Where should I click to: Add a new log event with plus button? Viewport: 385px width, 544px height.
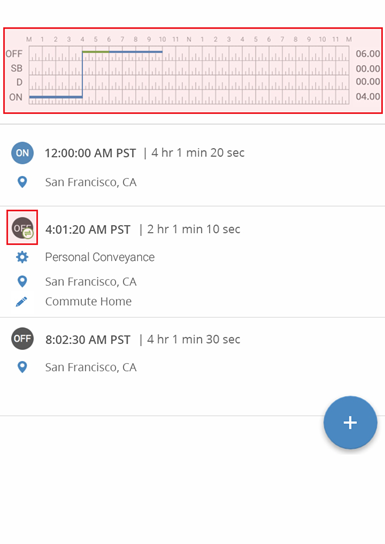click(350, 422)
